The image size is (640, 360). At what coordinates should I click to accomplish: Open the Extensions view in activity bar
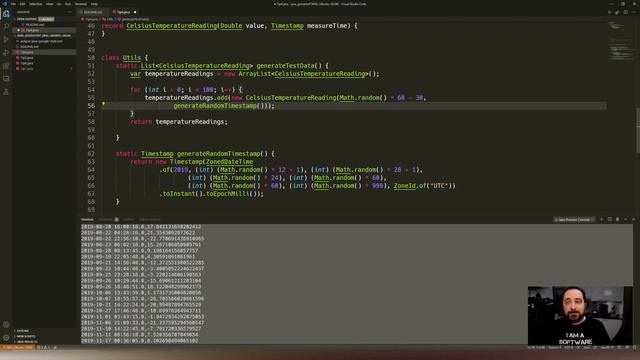pyautogui.click(x=6, y=66)
